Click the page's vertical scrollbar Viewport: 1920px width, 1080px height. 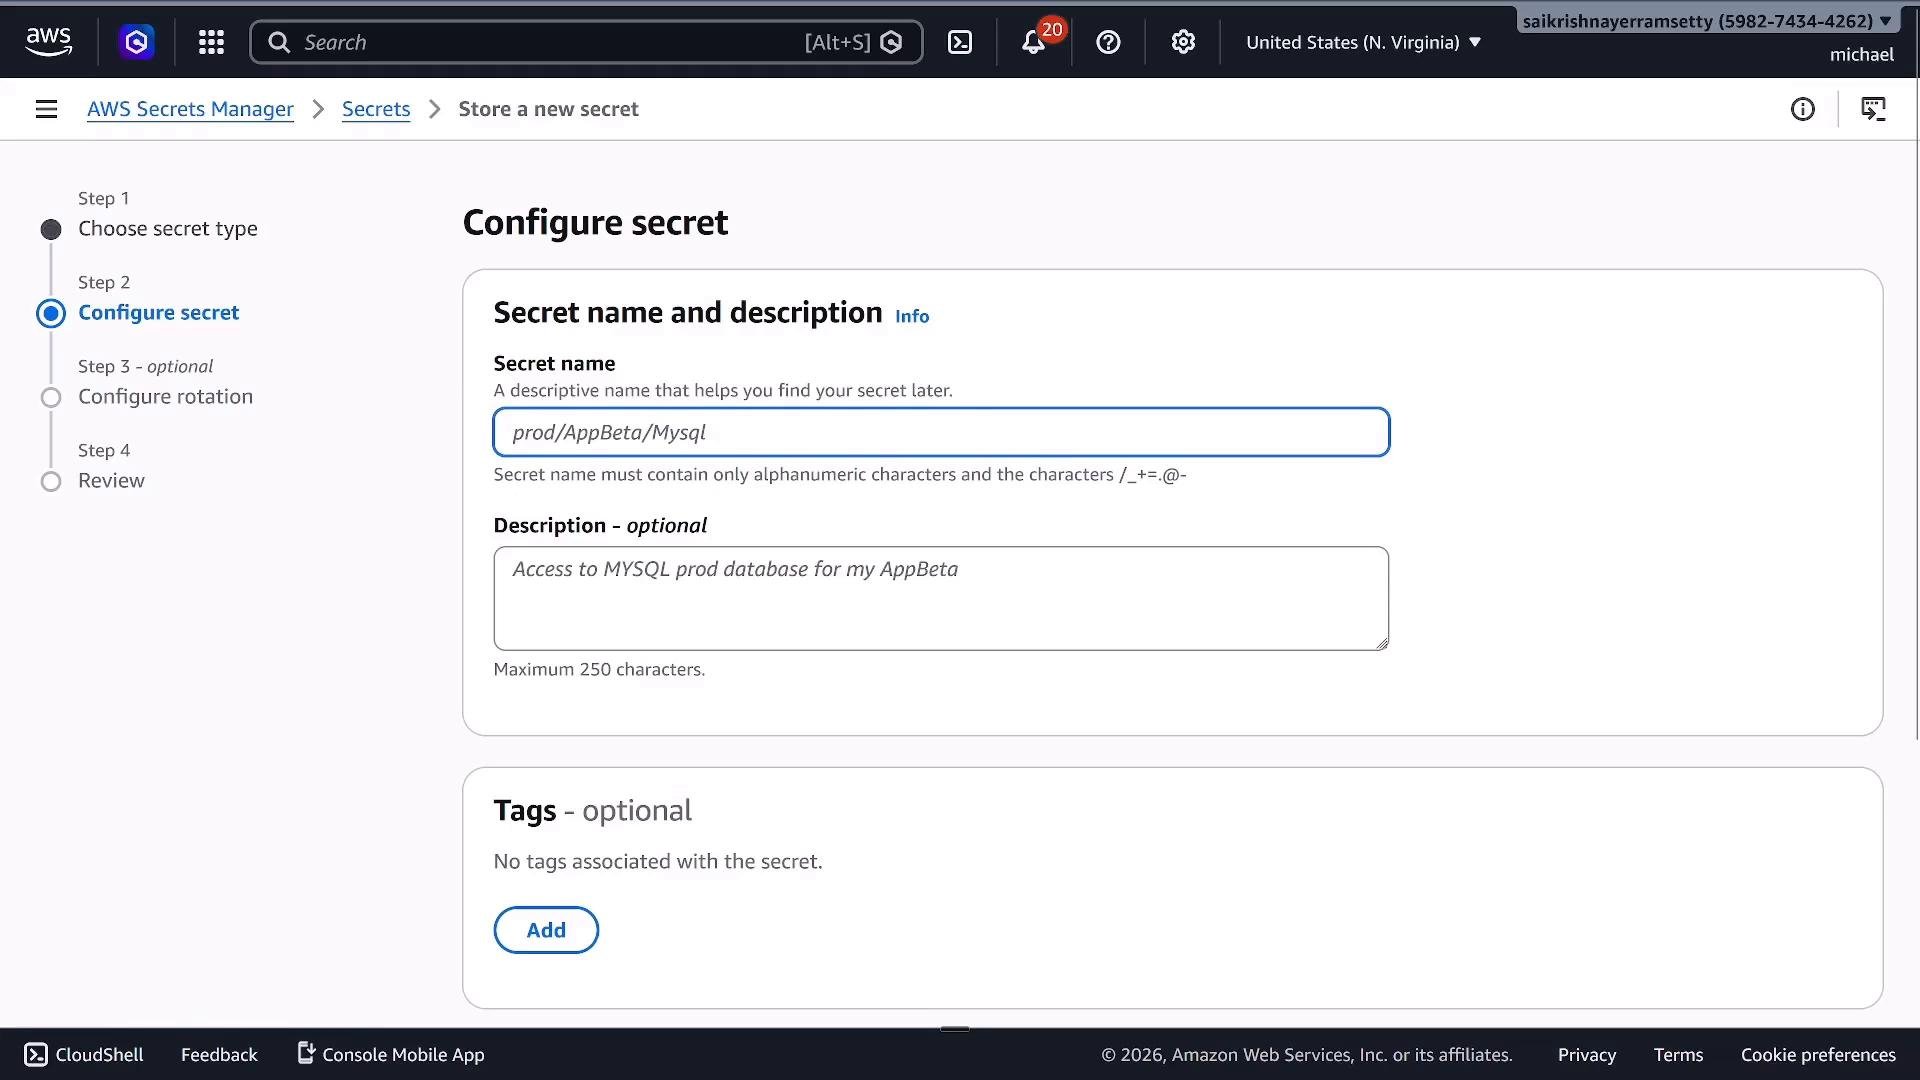(x=1916, y=410)
